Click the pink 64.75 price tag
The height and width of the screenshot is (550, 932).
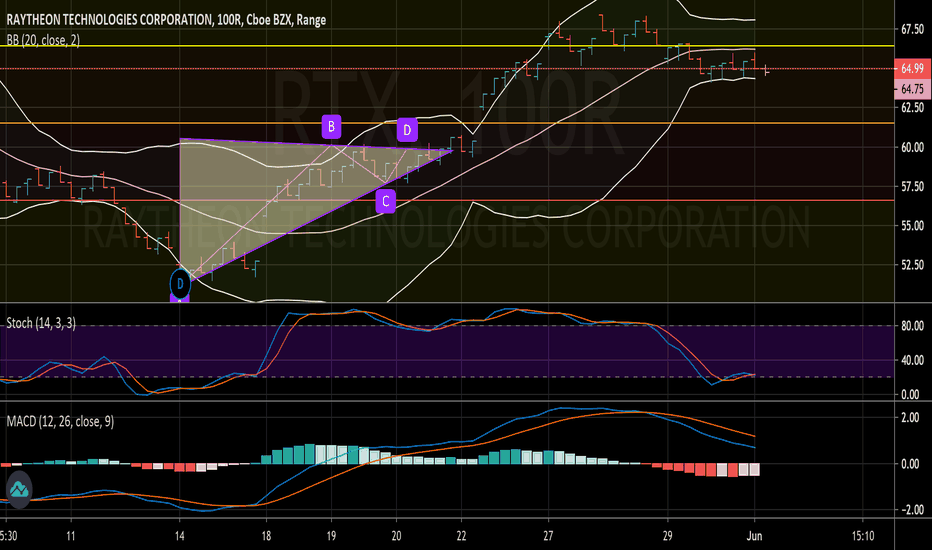912,89
